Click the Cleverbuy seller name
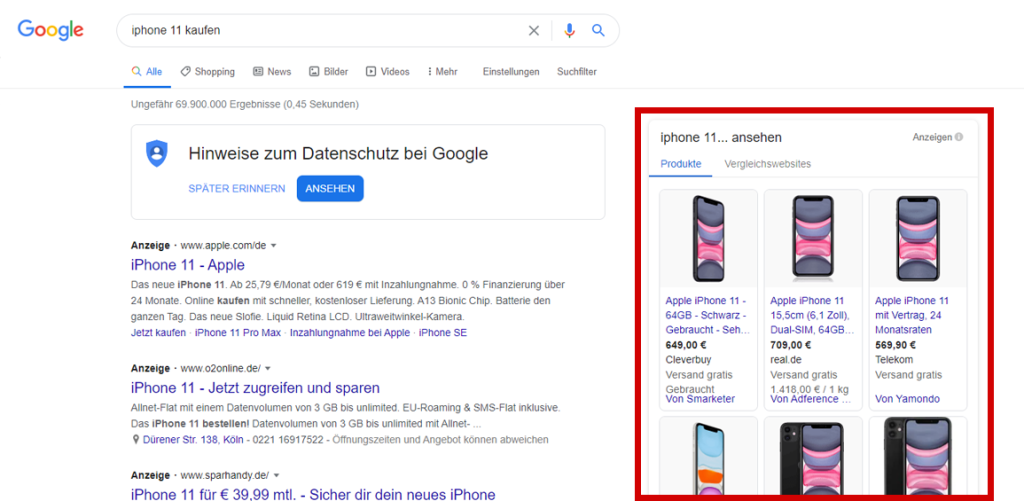 tap(688, 360)
